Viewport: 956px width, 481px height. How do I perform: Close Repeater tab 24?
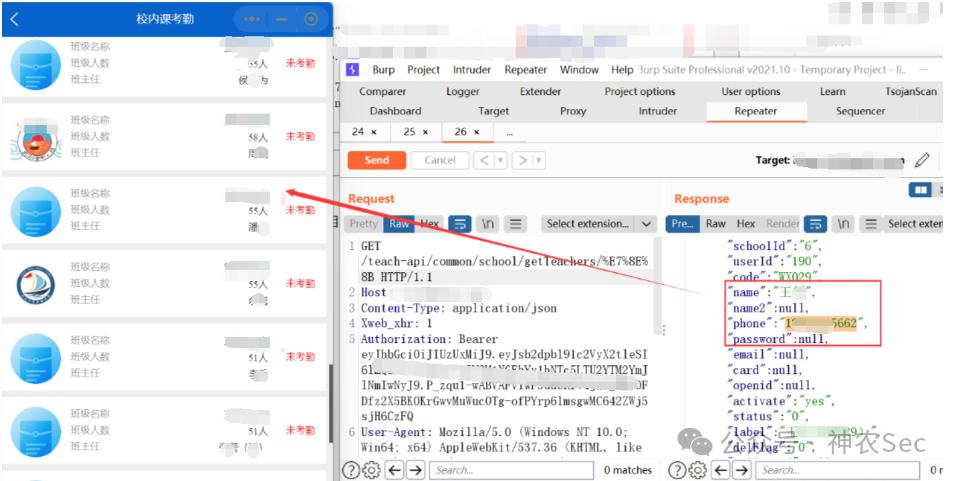(374, 132)
